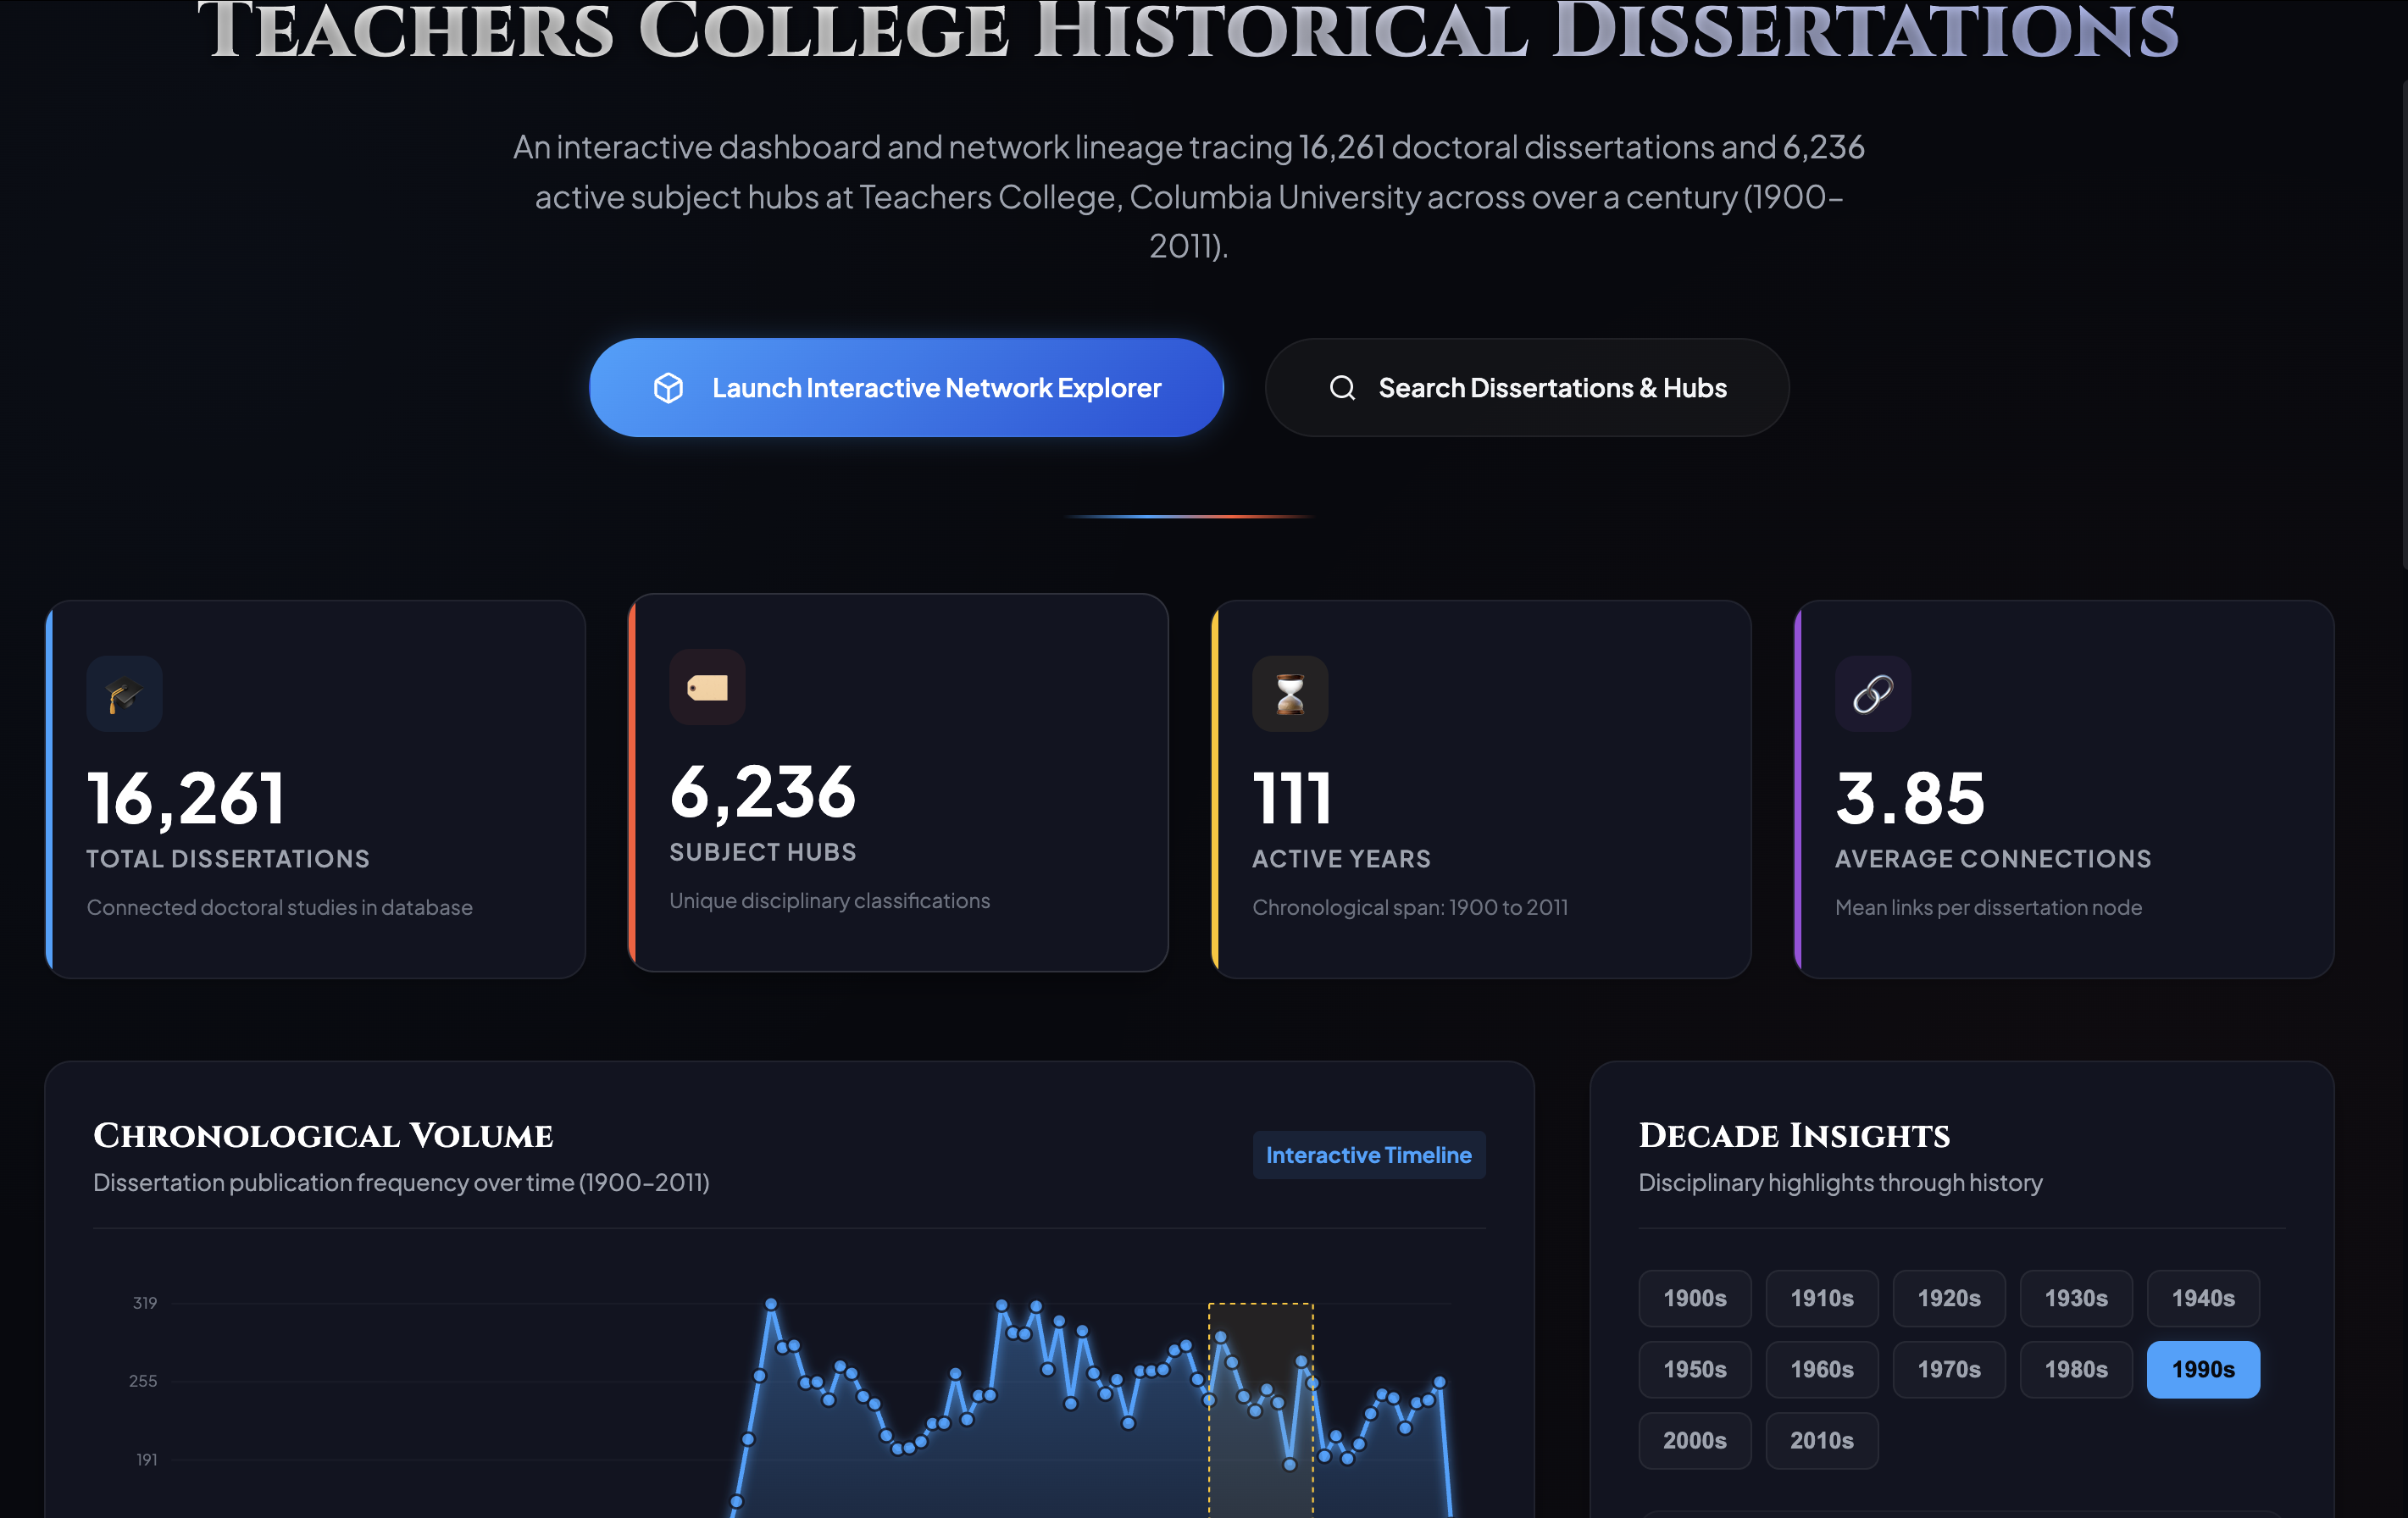2408x1518 pixels.
Task: Click 'Chronological span: 1900 to 2011' text
Action: pos(1410,907)
